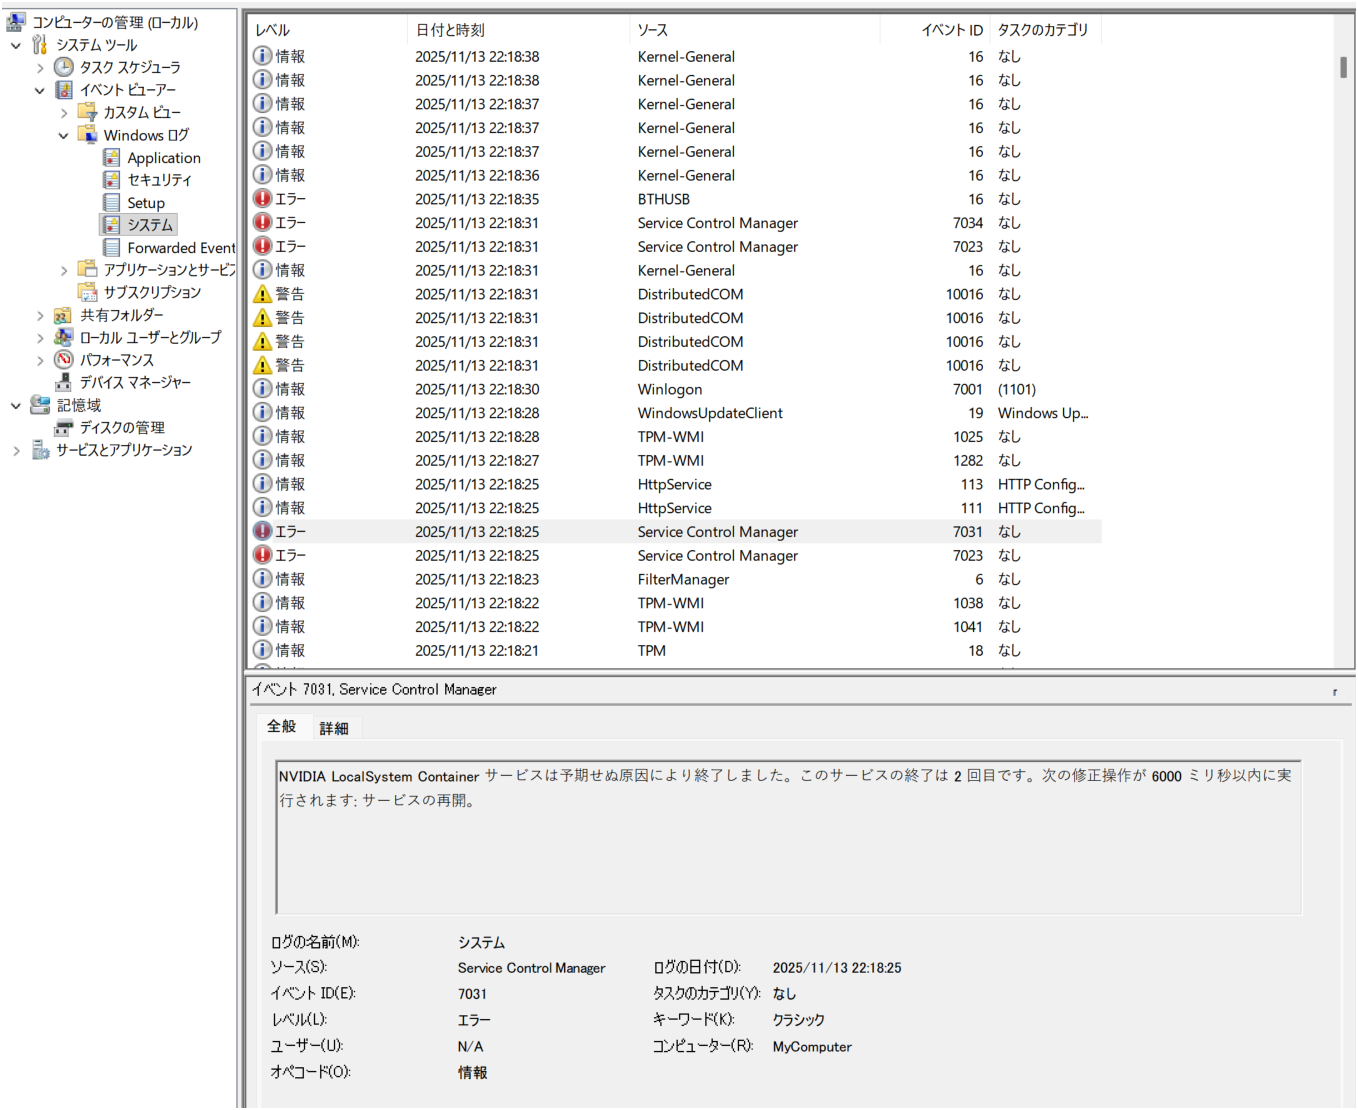
Task: Collapse the Windows ログ tree node
Action: 64,136
